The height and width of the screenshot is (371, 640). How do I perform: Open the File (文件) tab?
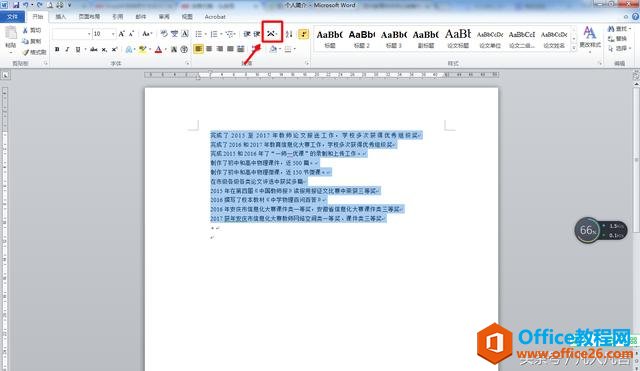click(13, 17)
